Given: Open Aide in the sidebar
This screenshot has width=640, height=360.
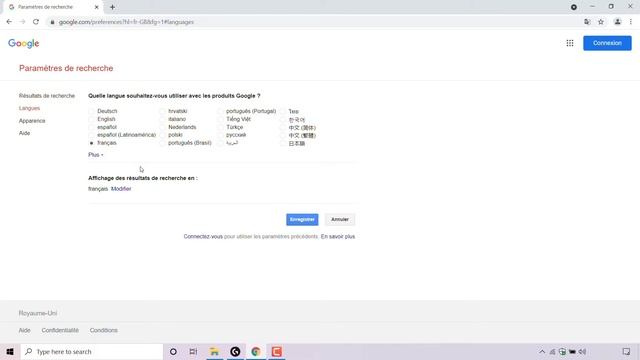Looking at the screenshot, I should coord(24,133).
